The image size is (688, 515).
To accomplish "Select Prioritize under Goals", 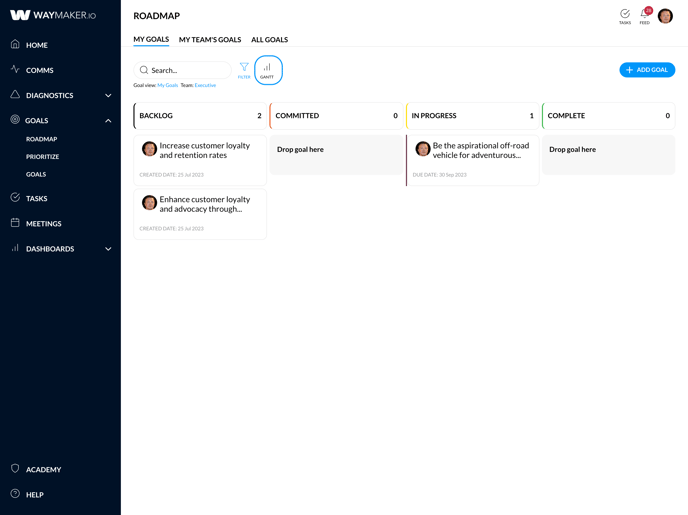I will coord(42,157).
